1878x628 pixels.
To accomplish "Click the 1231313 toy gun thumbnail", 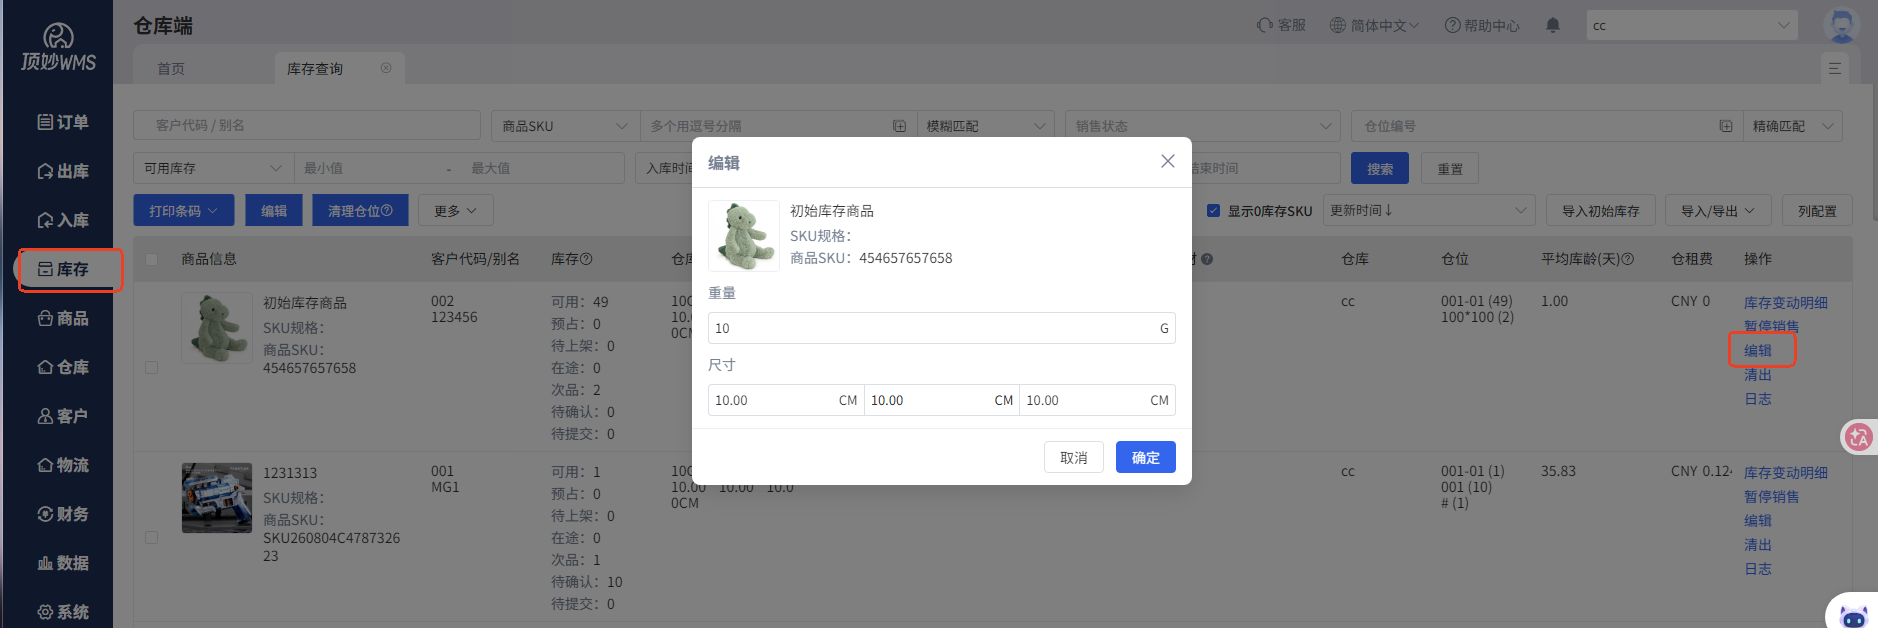I will click(217, 497).
